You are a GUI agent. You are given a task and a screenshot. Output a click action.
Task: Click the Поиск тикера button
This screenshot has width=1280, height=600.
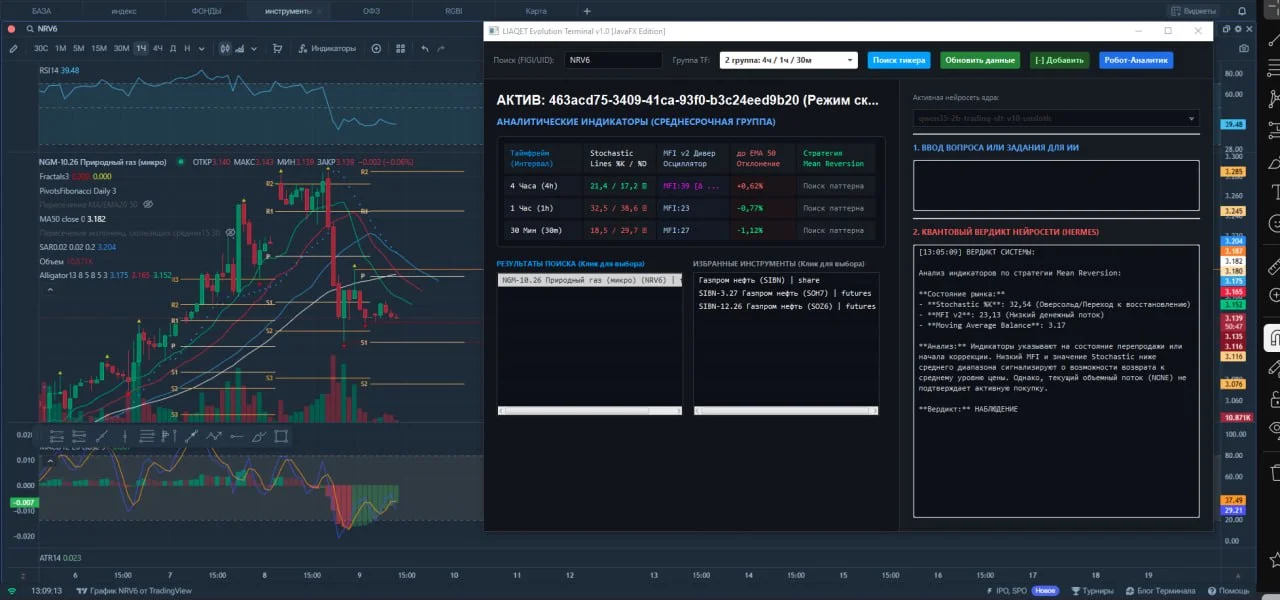tap(899, 60)
